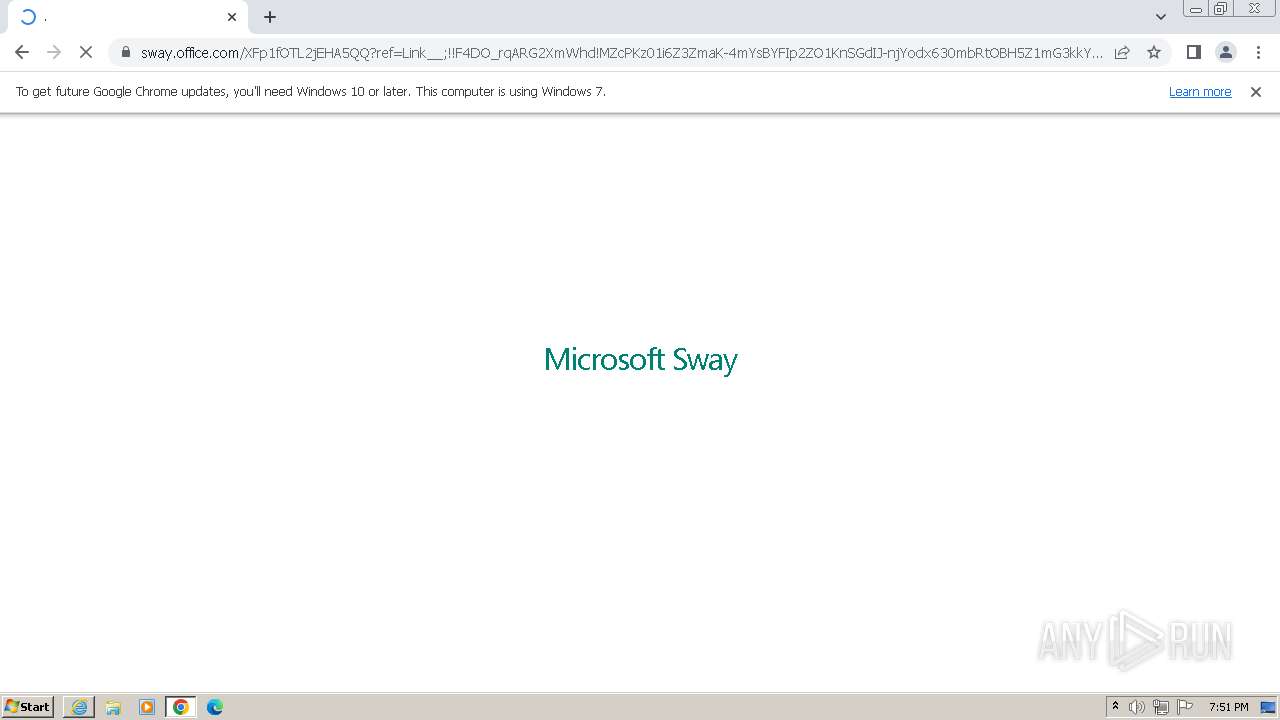
Task: Click the sway.office.com address bar
Action: click(x=620, y=53)
